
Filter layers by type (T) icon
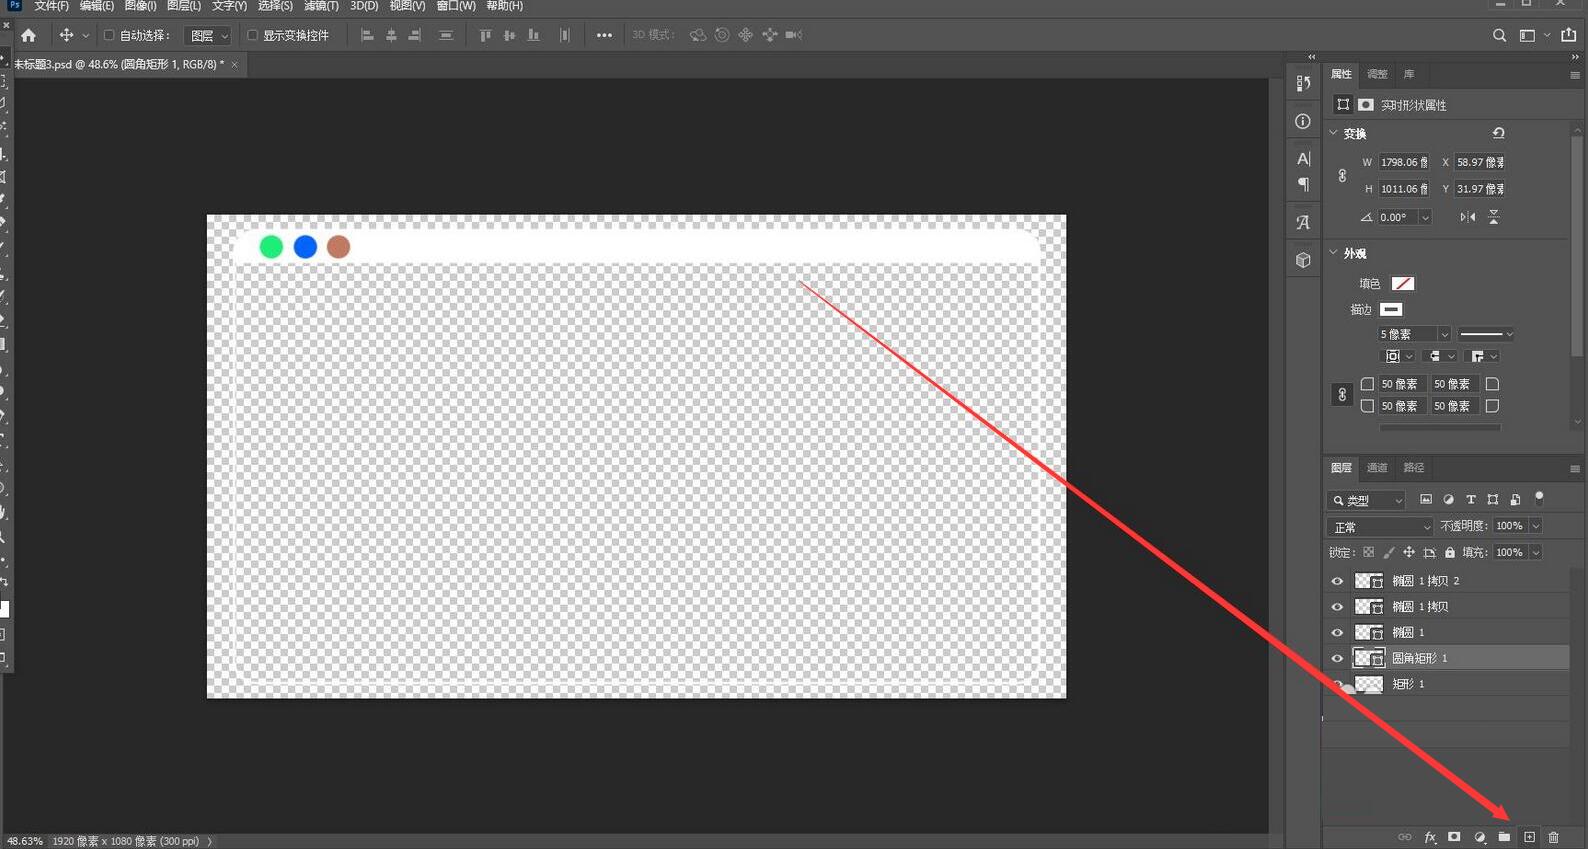[1470, 499]
